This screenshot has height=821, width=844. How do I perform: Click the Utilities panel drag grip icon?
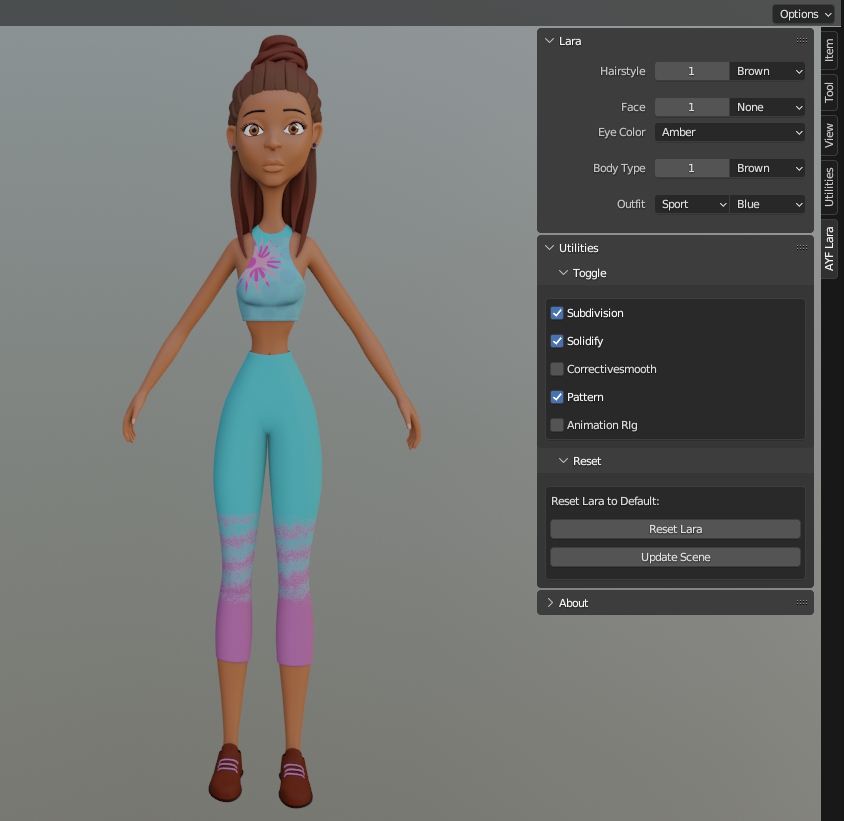click(801, 248)
